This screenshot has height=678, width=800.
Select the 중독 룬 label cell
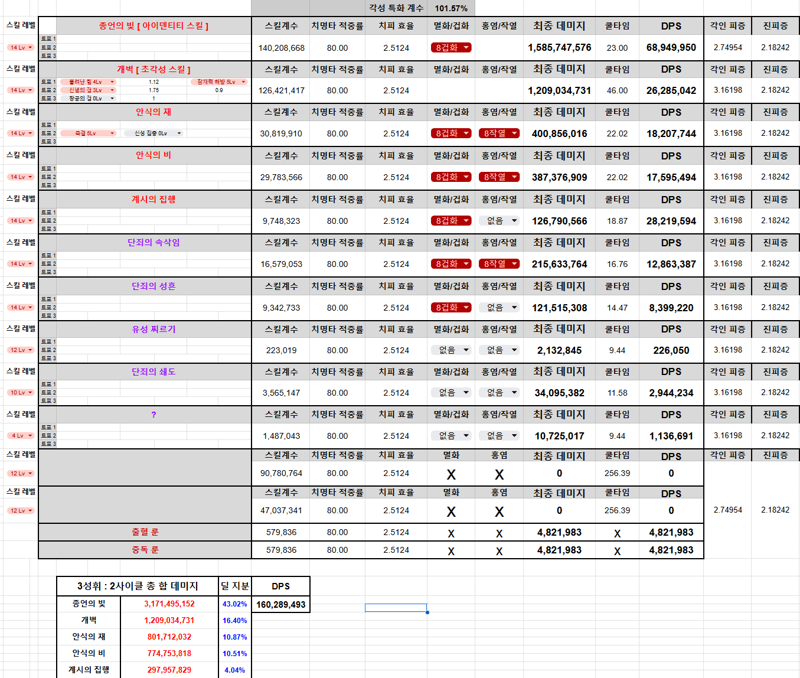click(145, 550)
